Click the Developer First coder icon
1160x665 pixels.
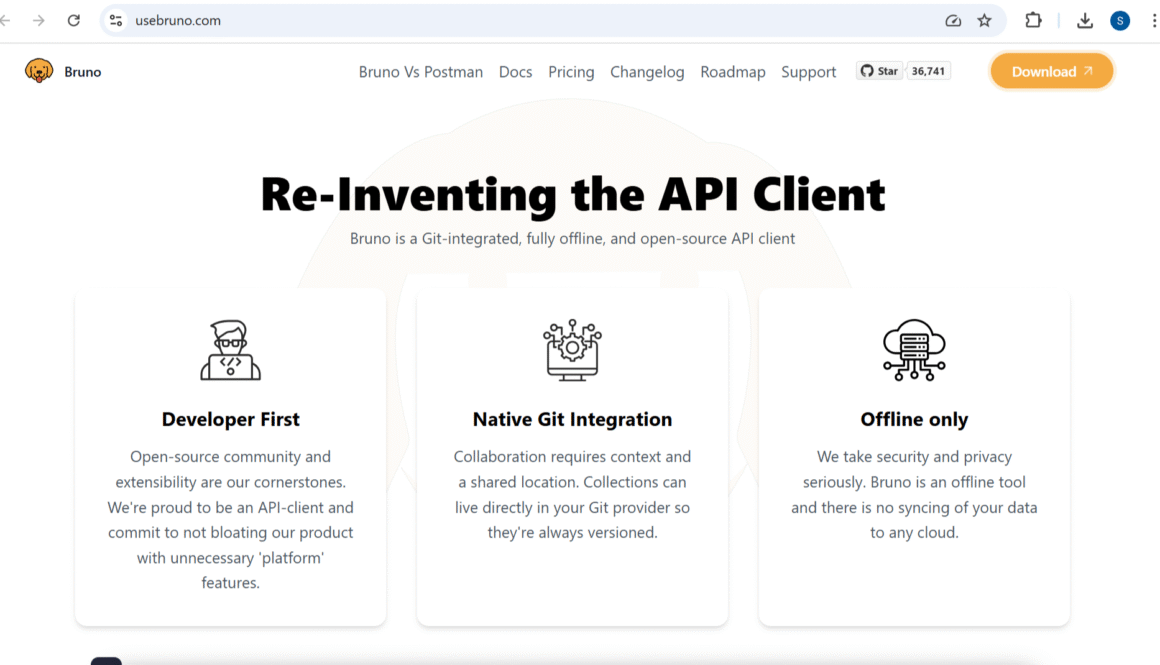click(231, 350)
